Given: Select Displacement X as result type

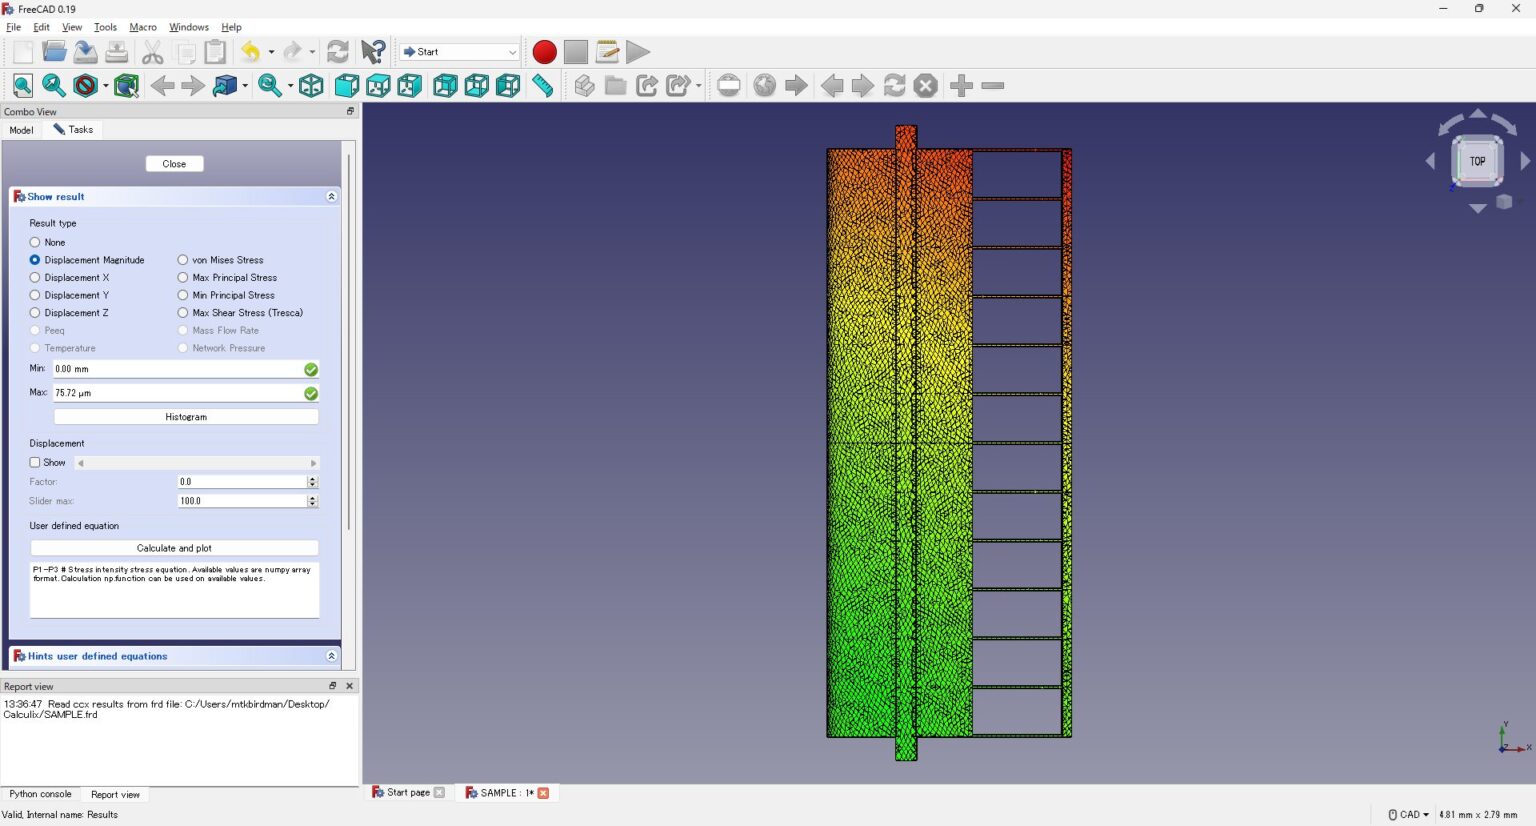Looking at the screenshot, I should click(x=33, y=277).
